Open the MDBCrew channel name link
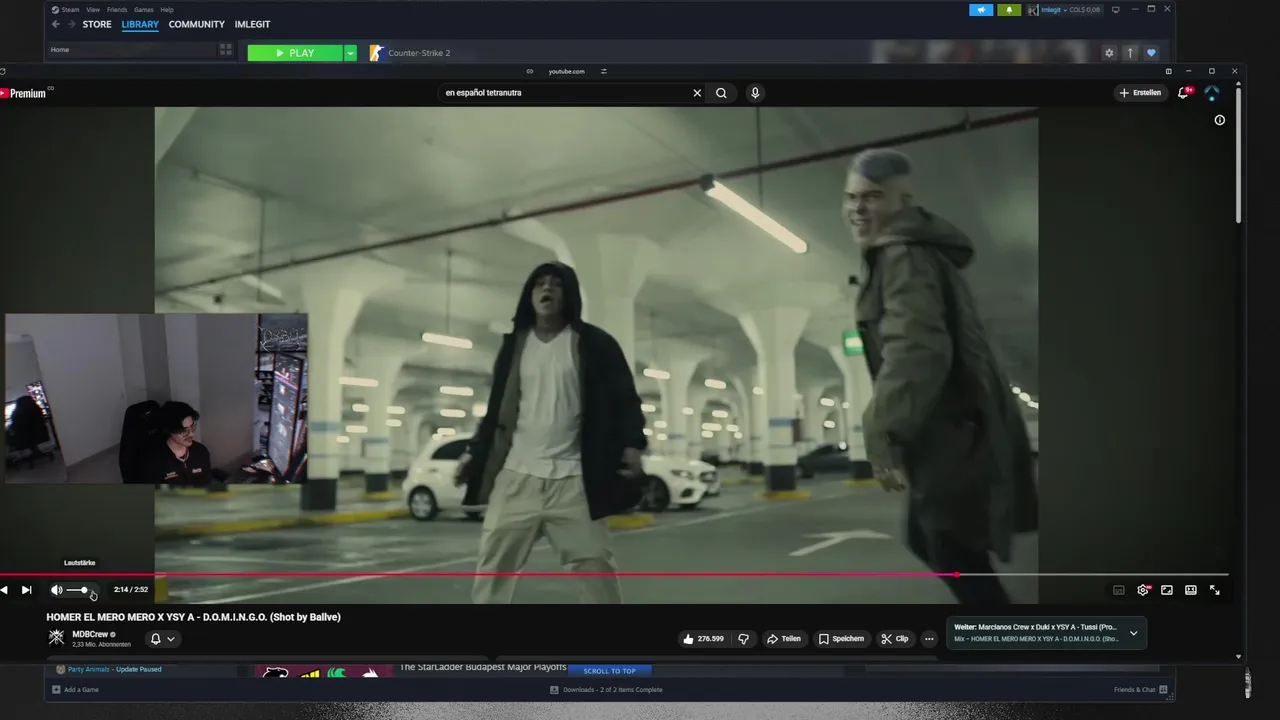Image resolution: width=1280 pixels, height=720 pixels. pos(90,634)
